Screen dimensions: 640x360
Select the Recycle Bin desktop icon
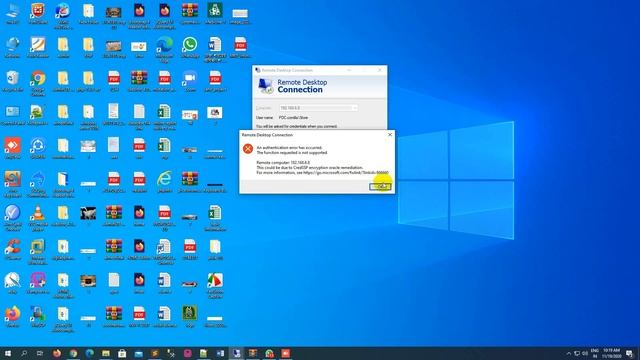pyautogui.click(x=12, y=81)
